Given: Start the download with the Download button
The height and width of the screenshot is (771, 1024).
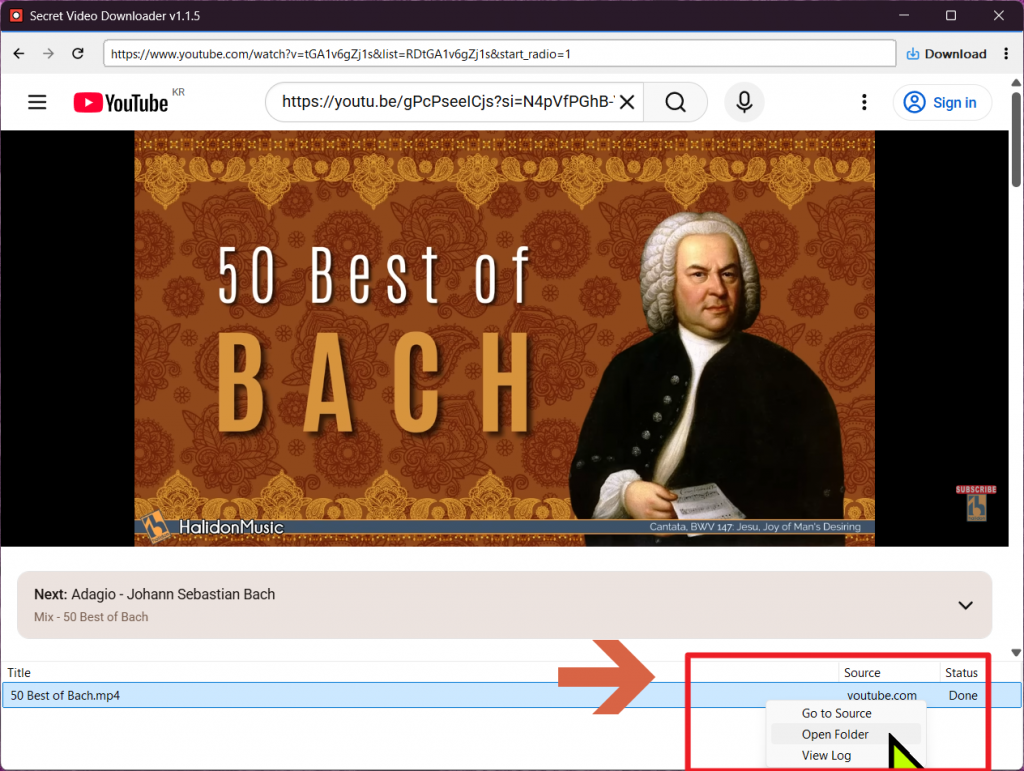Looking at the screenshot, I should pos(946,54).
